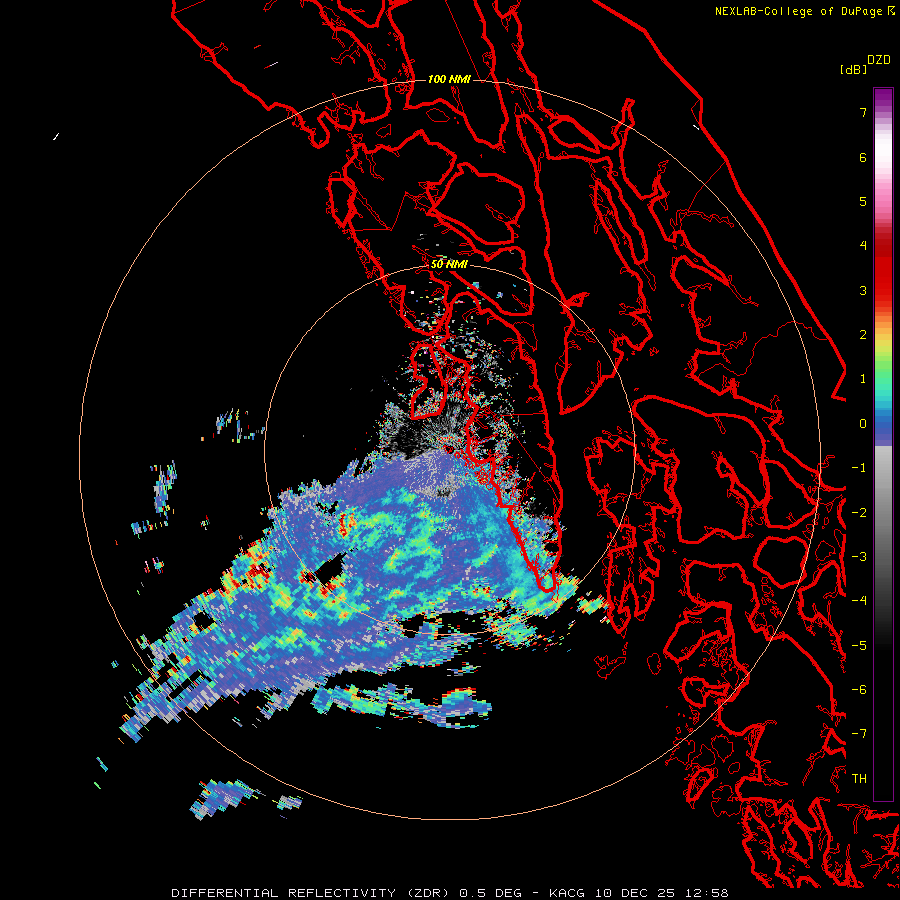The image size is (900, 900).
Task: Click the -5 value on color scale
Action: [859, 646]
